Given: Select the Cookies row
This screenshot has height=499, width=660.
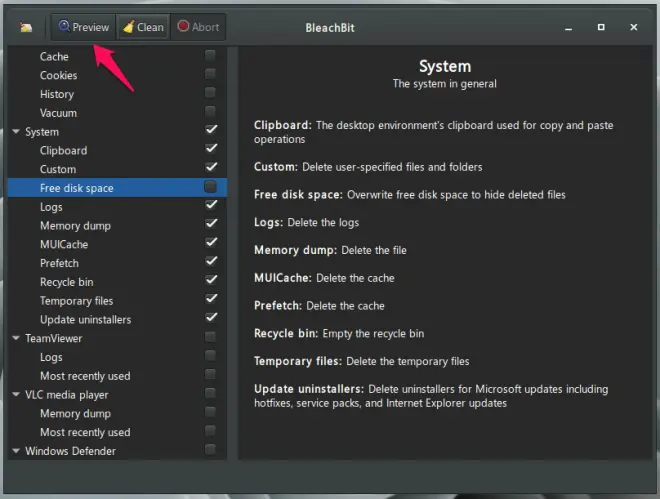Looking at the screenshot, I should tap(117, 75).
